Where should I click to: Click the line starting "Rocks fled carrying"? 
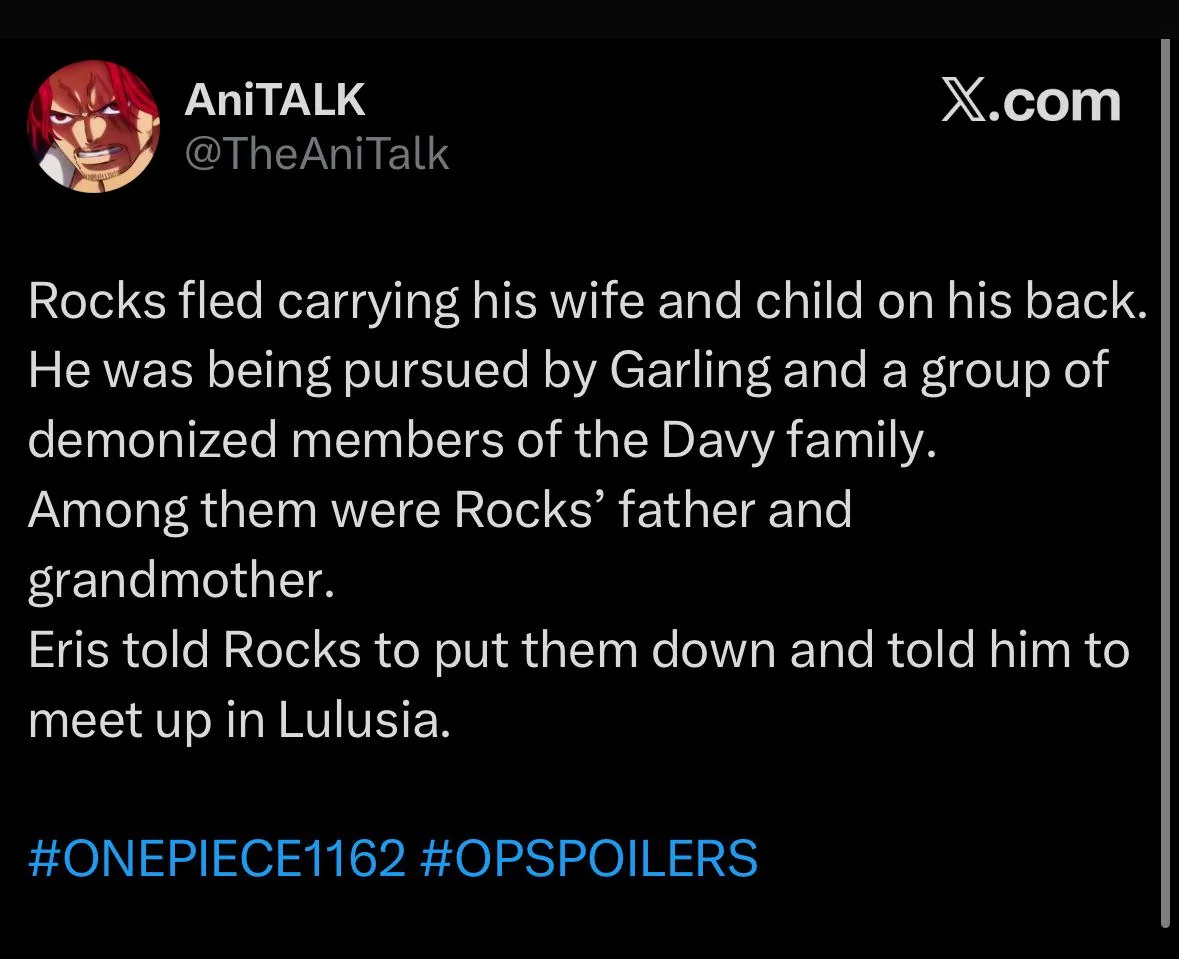(x=586, y=301)
